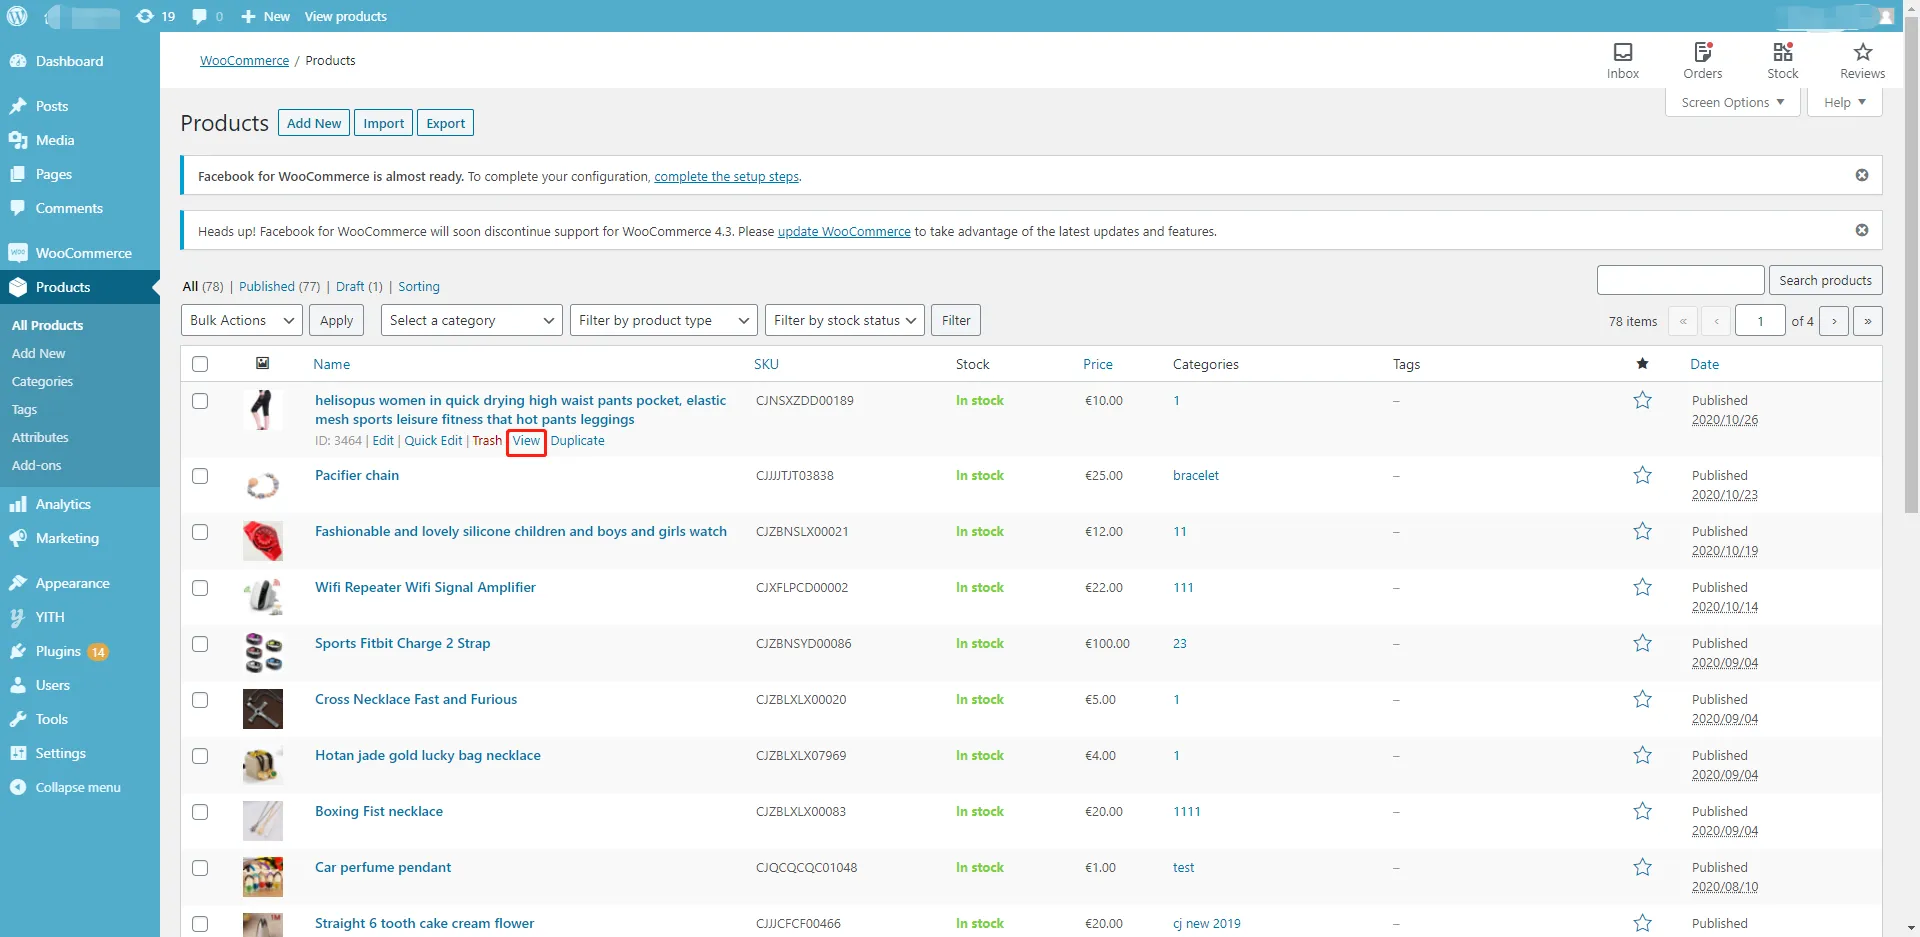Dismiss the Facebook setup notice
1920x937 pixels.
pyautogui.click(x=1861, y=176)
